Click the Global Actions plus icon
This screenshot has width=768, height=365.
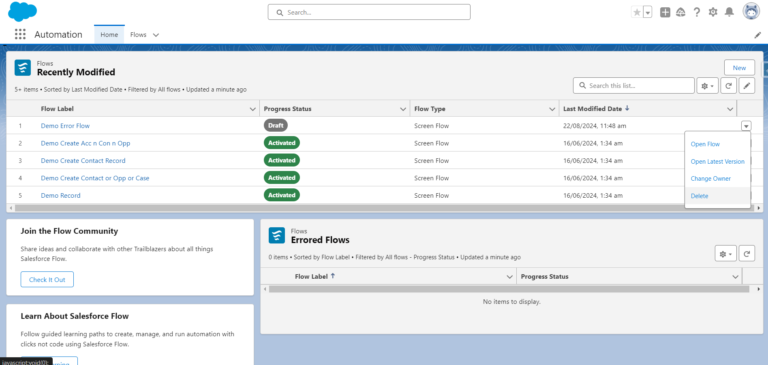tap(665, 13)
